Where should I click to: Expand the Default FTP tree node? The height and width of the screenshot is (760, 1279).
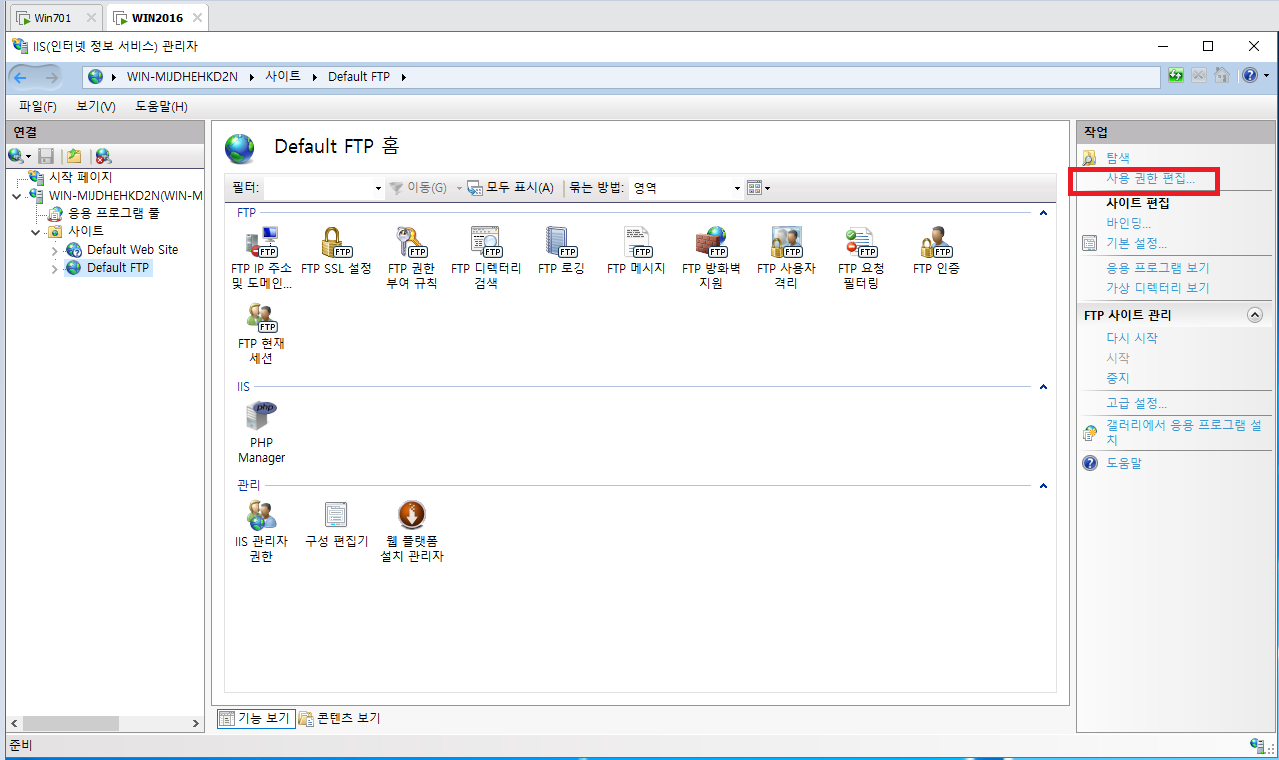[x=55, y=268]
